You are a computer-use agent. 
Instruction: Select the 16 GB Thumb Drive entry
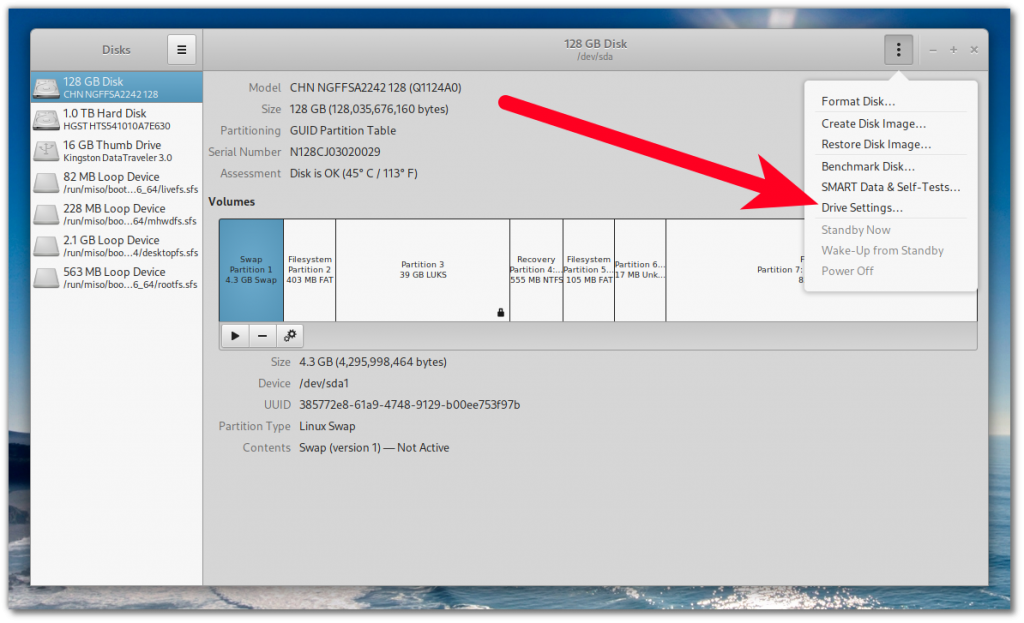(117, 151)
